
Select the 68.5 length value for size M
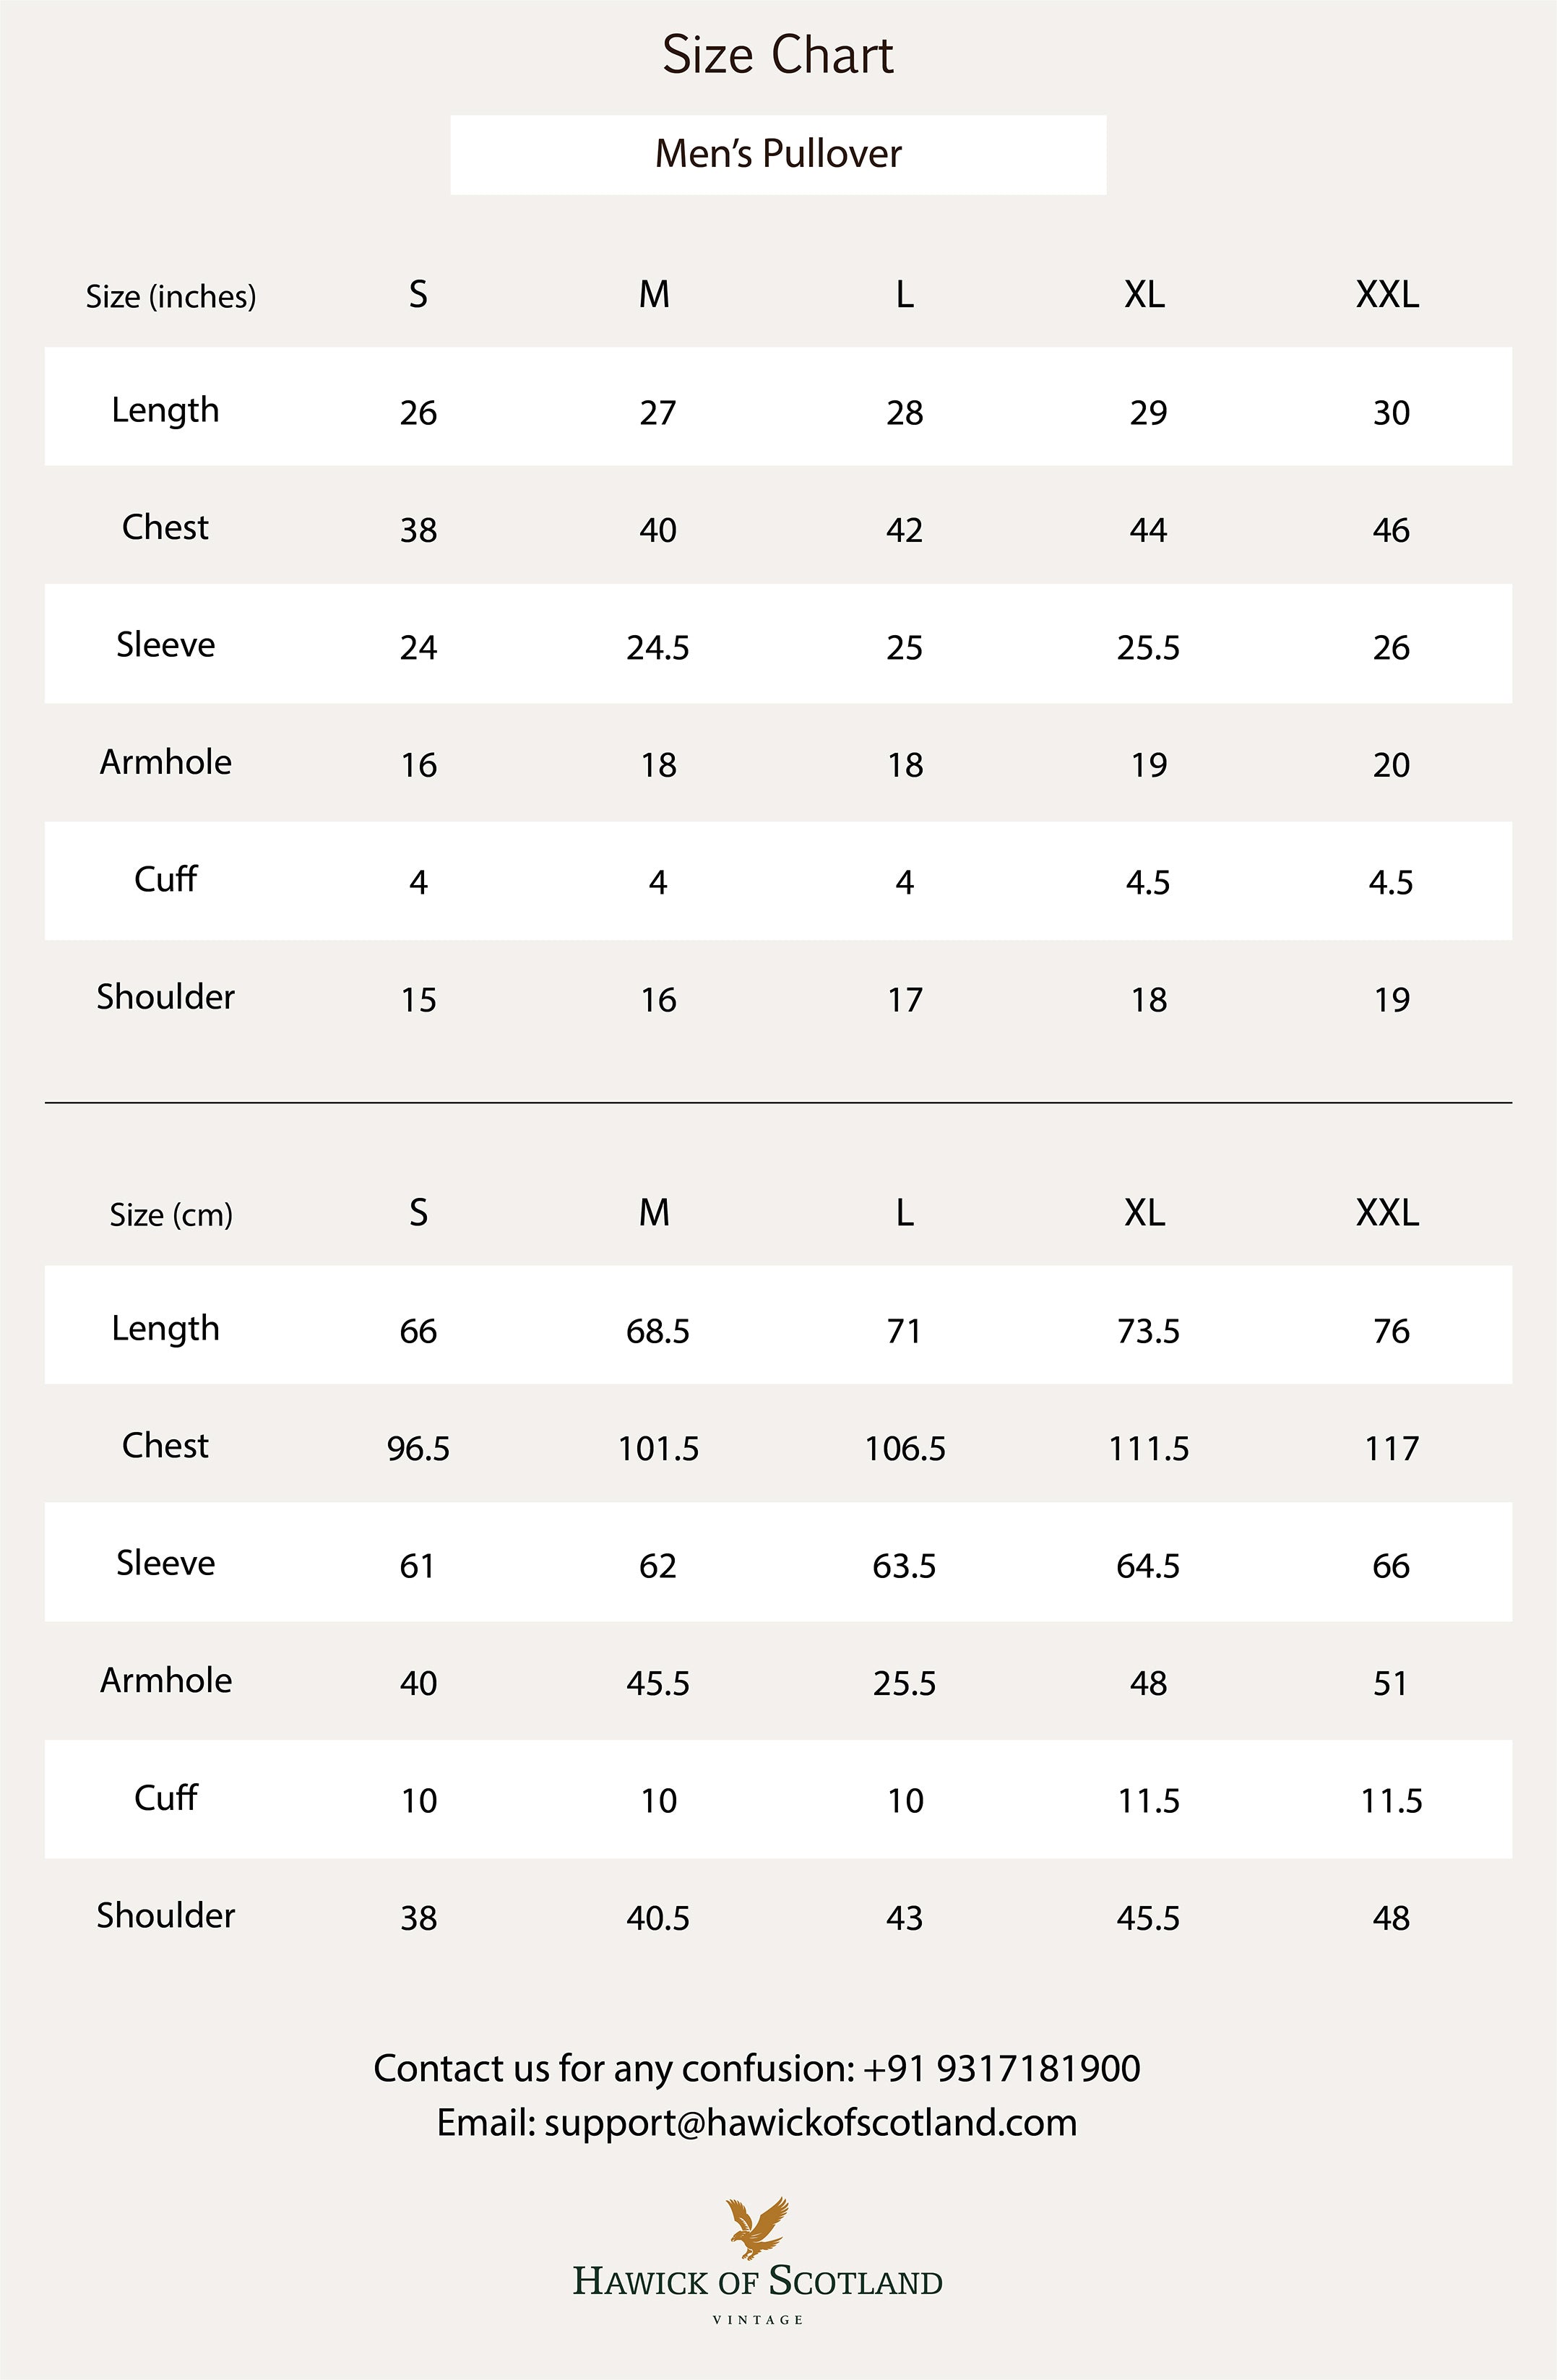657,1331
